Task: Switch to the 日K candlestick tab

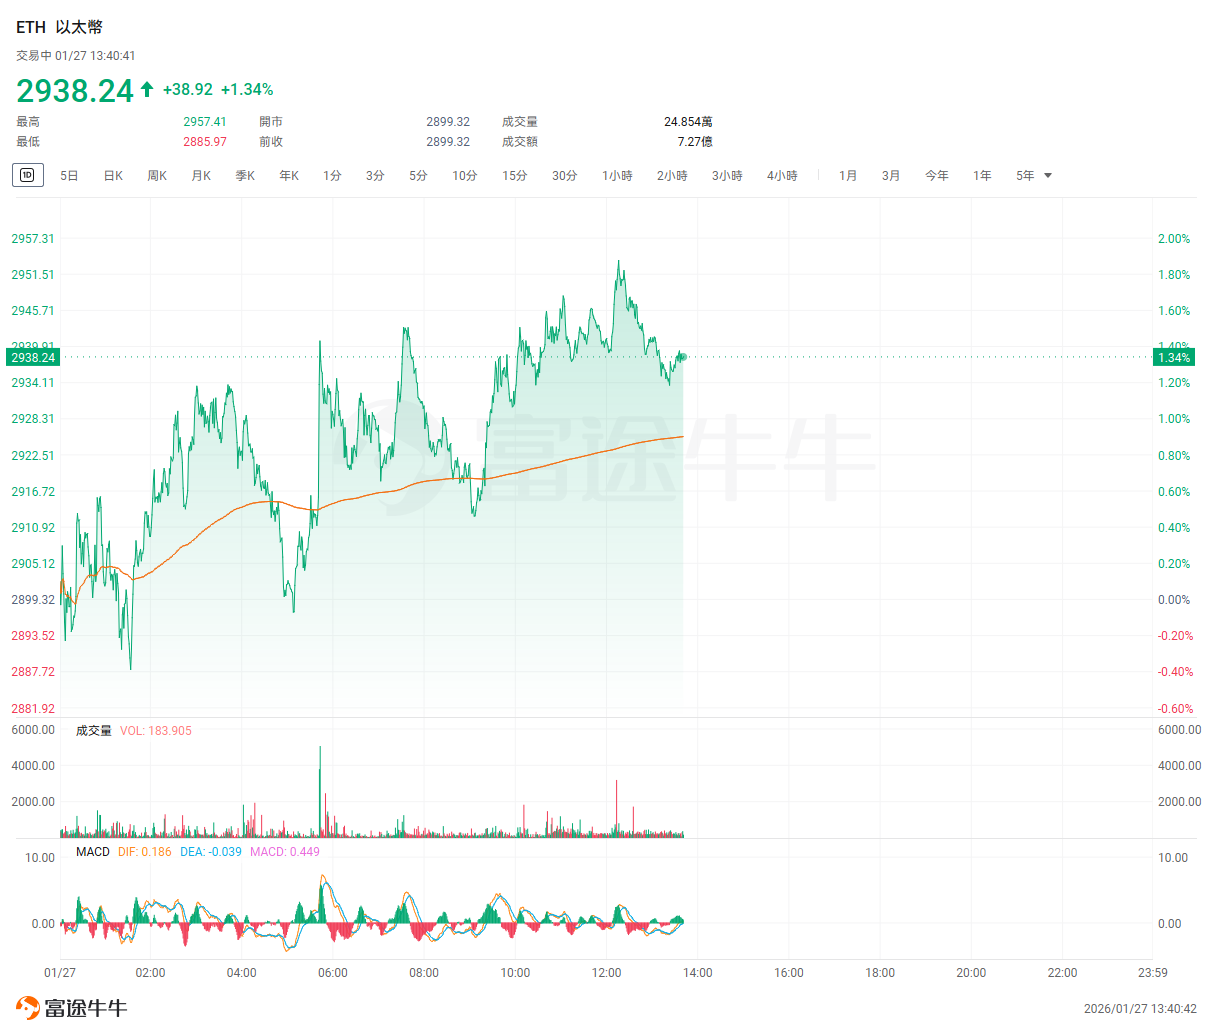Action: point(113,176)
